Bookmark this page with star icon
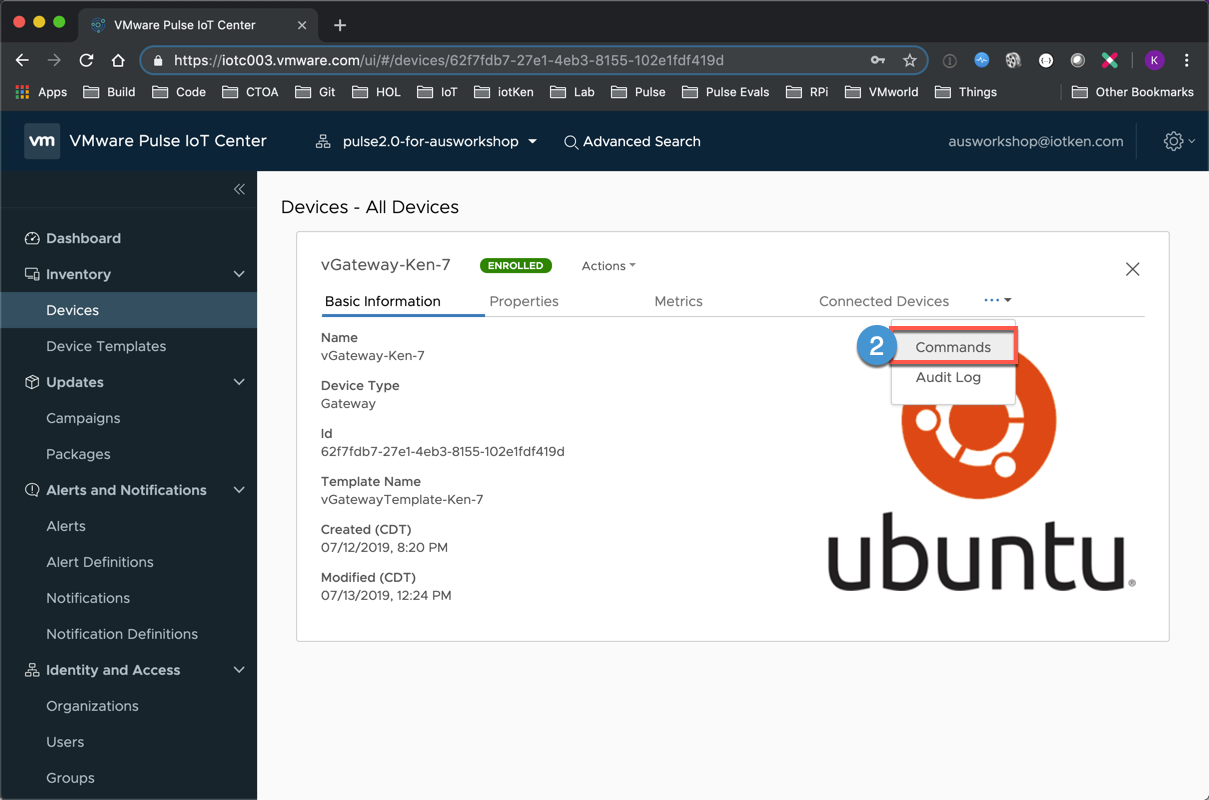 pyautogui.click(x=909, y=60)
